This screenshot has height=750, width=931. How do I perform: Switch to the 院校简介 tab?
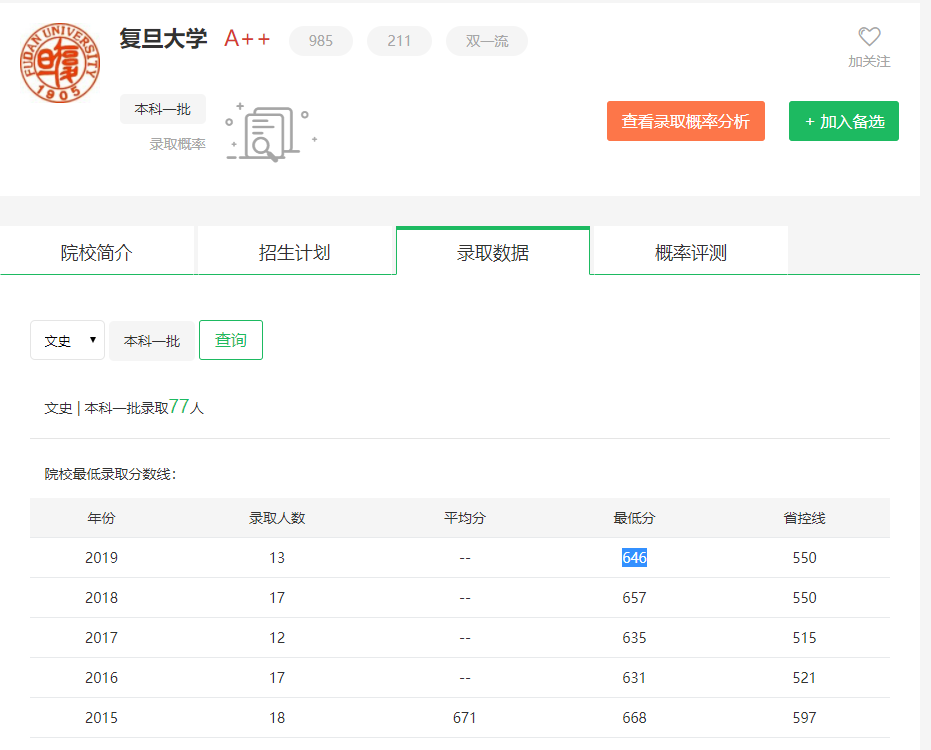pos(97,252)
